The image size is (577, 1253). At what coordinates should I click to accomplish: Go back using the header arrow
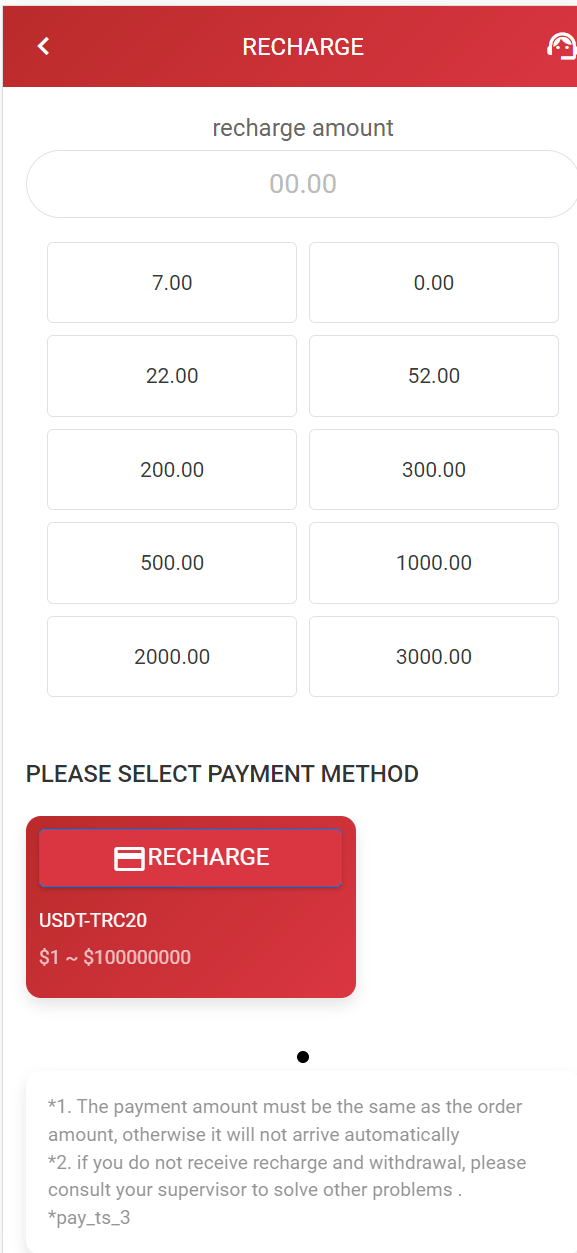pyautogui.click(x=43, y=46)
